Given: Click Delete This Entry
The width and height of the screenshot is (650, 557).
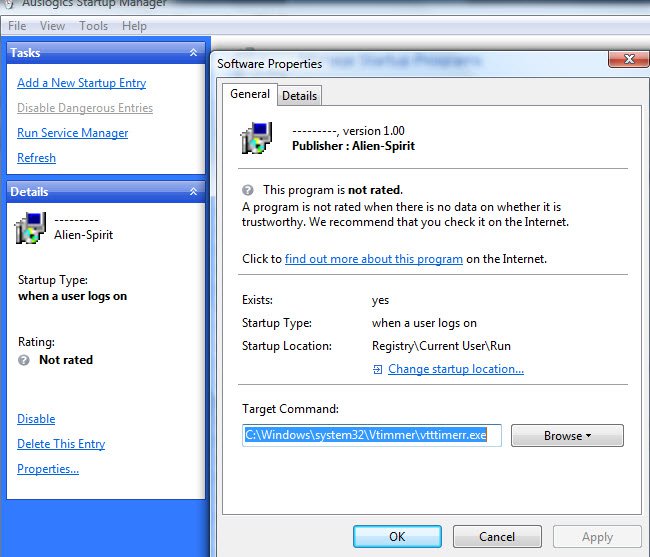Looking at the screenshot, I should tap(61, 444).
